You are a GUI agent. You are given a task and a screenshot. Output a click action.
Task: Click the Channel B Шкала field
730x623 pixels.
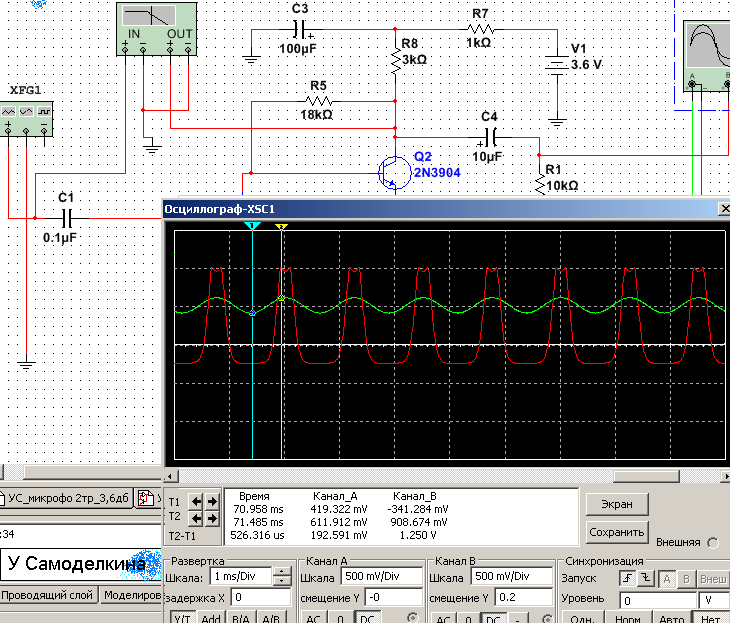[512, 577]
